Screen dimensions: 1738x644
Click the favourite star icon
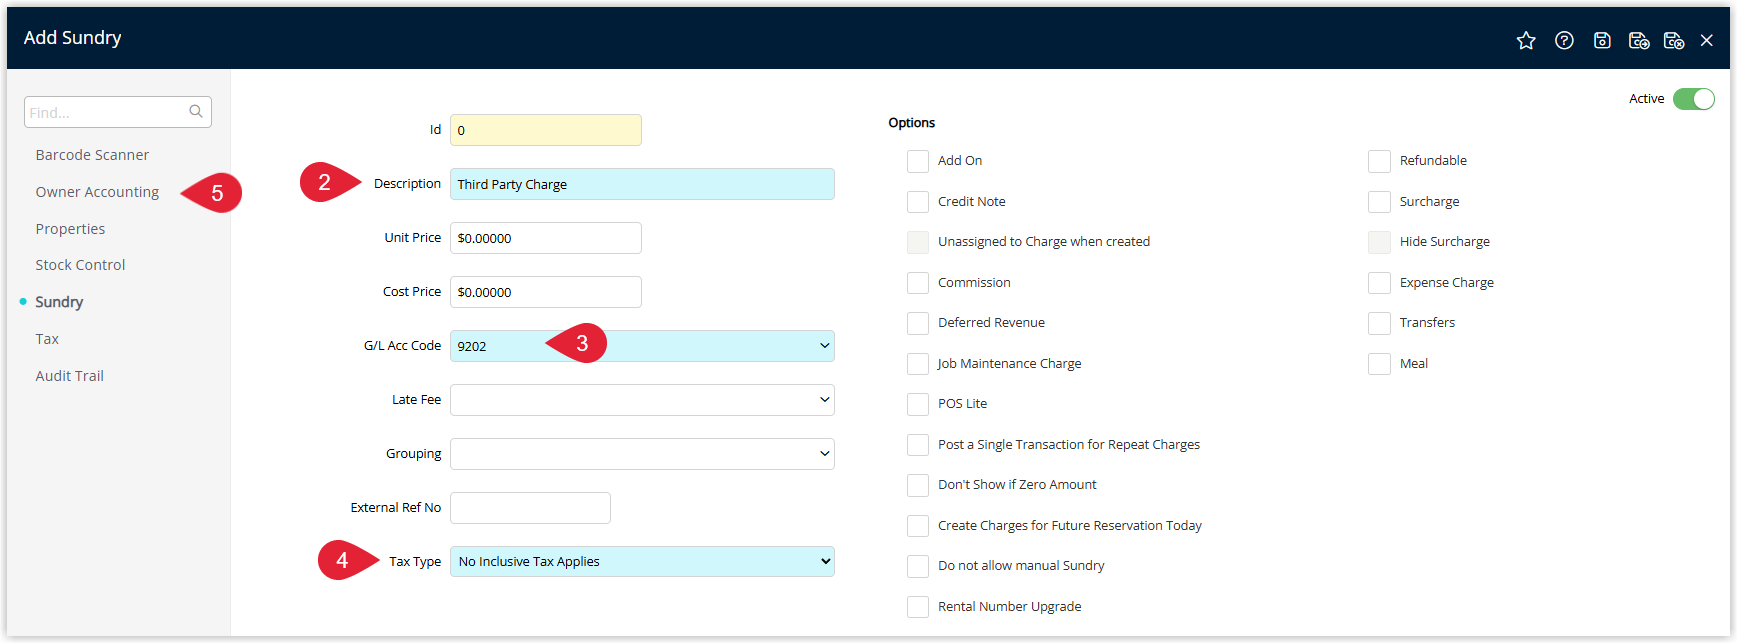(x=1525, y=40)
